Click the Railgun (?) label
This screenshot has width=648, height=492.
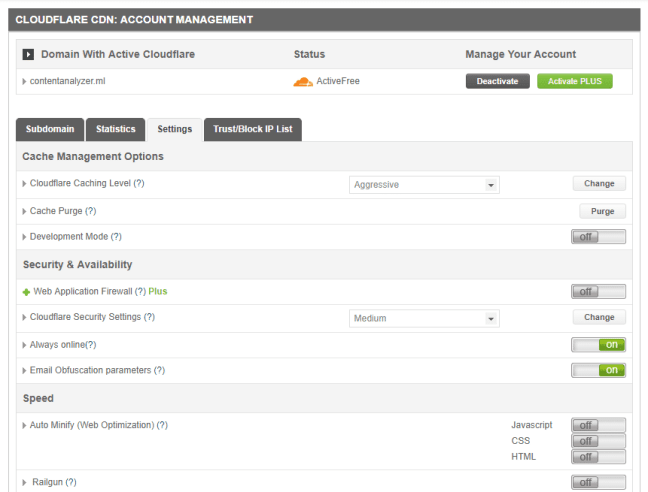pyautogui.click(x=55, y=482)
